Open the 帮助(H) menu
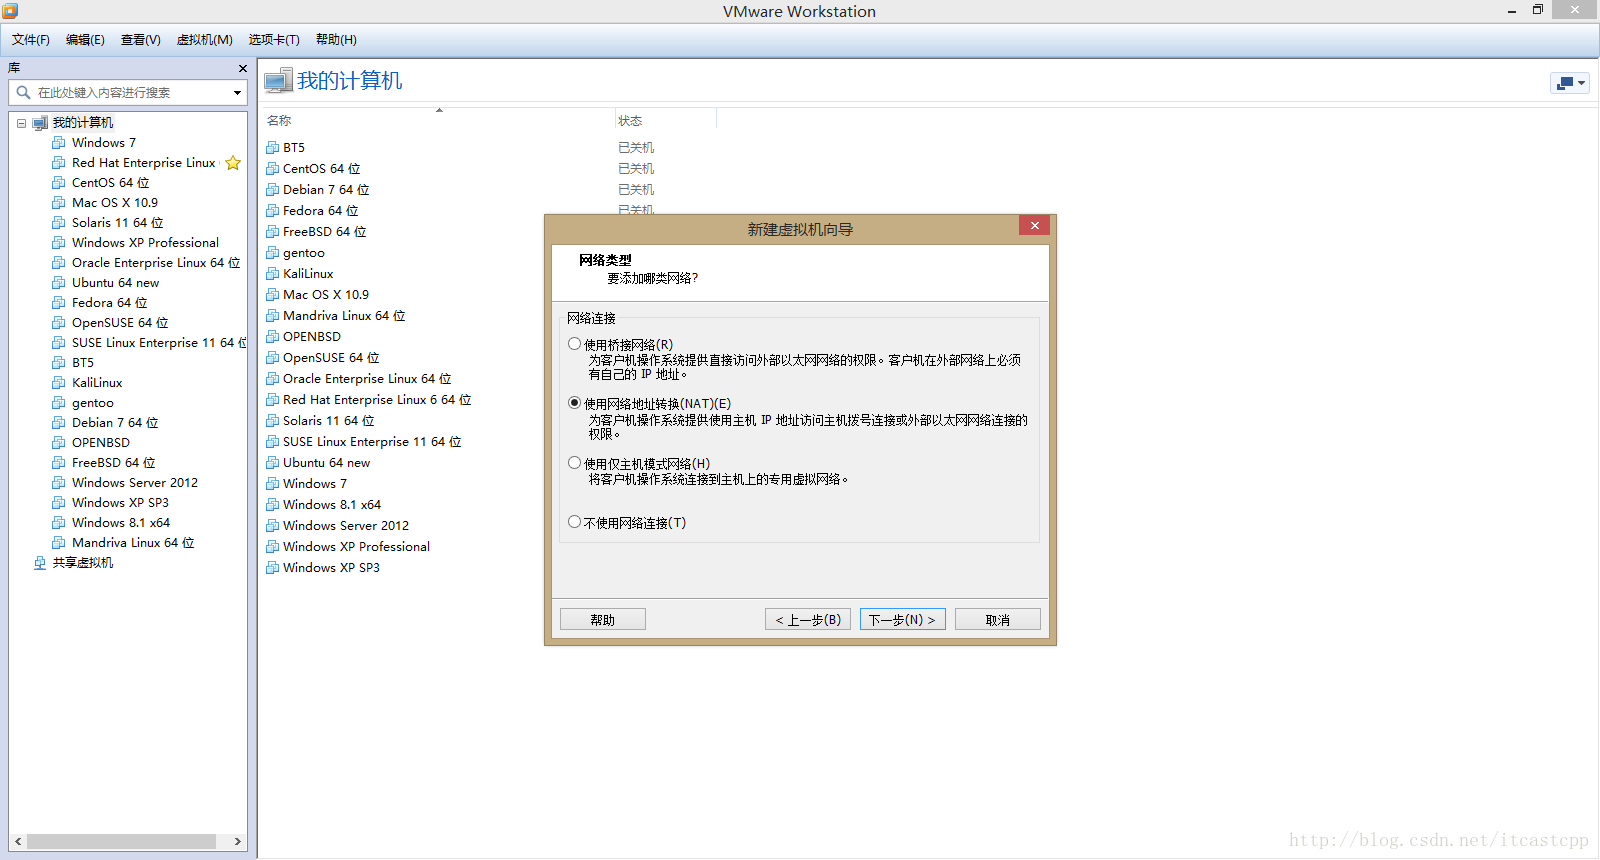The width and height of the screenshot is (1600, 860). 336,40
